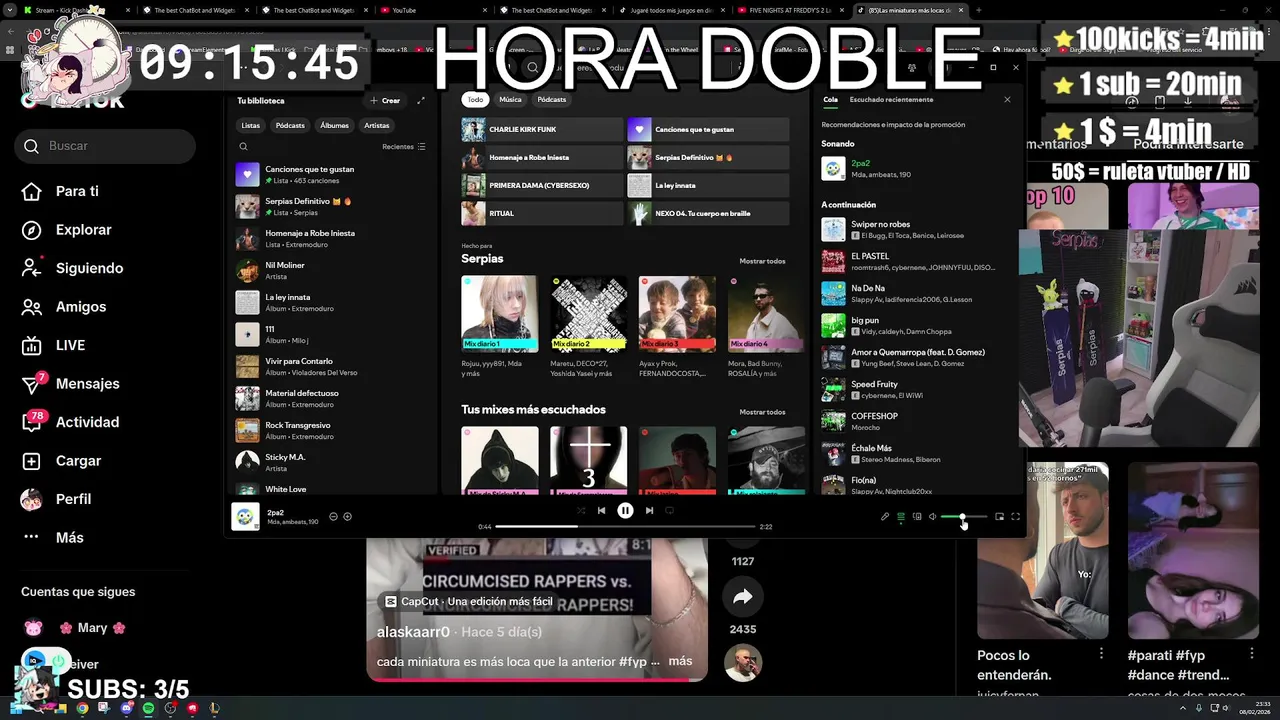Screen dimensions: 1280x720
Task: Go to previous track in Spotify
Action: coord(601,510)
